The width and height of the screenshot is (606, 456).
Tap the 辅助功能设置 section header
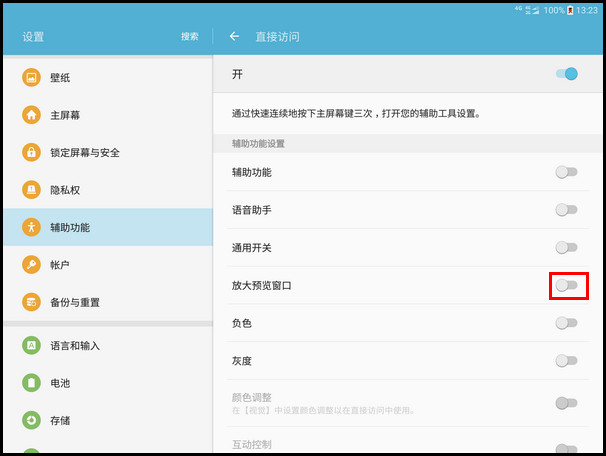pos(258,144)
